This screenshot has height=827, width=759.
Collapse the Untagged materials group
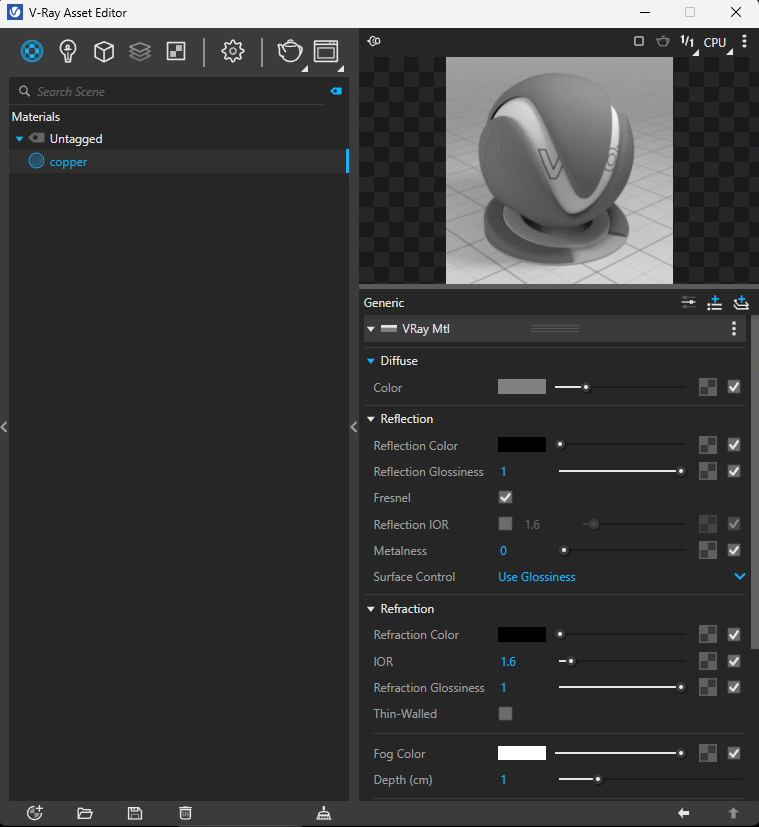click(20, 139)
